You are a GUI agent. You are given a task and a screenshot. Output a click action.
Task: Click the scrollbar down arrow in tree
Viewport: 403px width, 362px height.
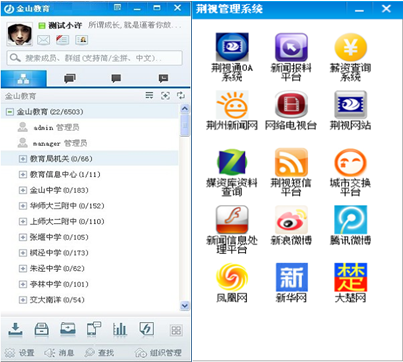185,305
